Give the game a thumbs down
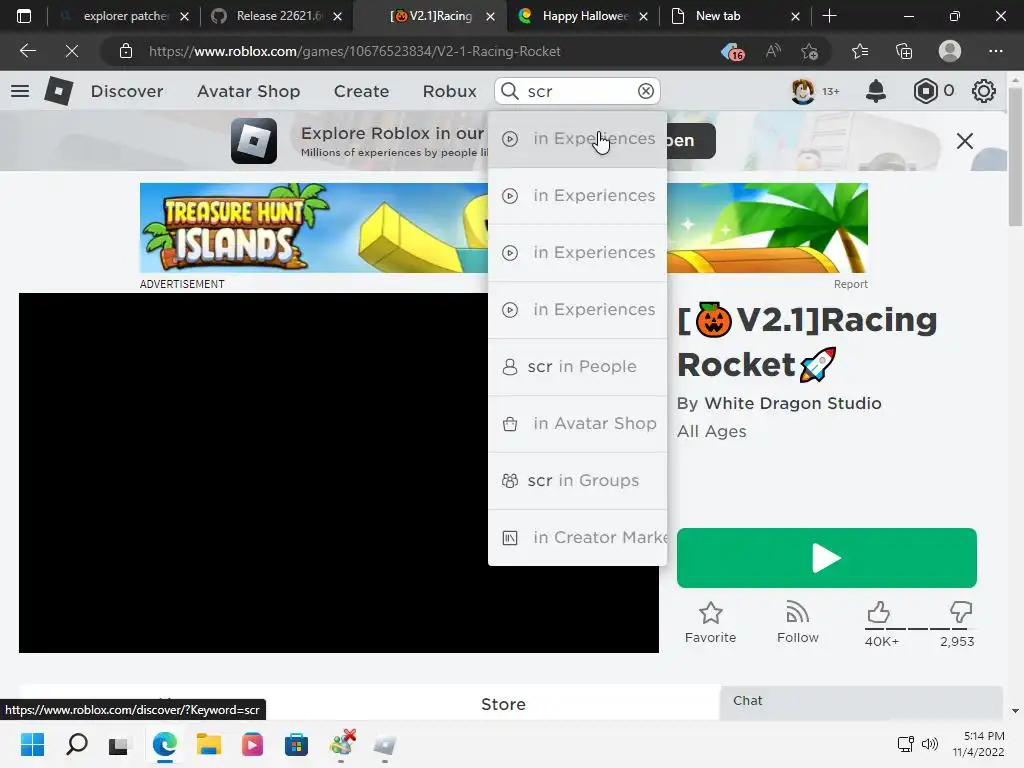This screenshot has height=768, width=1024. click(961, 613)
